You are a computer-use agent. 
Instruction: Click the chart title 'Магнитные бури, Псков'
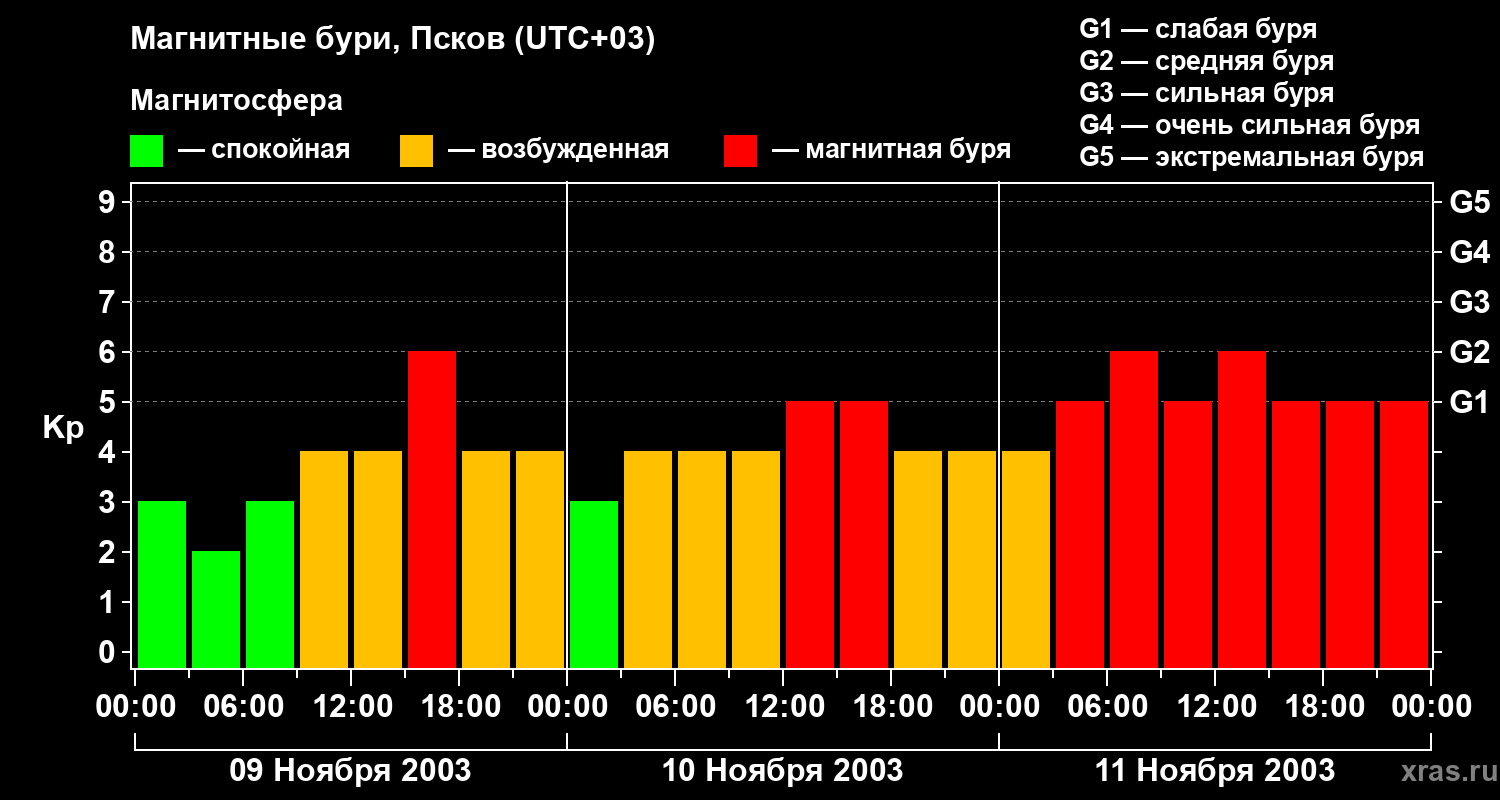click(x=392, y=40)
